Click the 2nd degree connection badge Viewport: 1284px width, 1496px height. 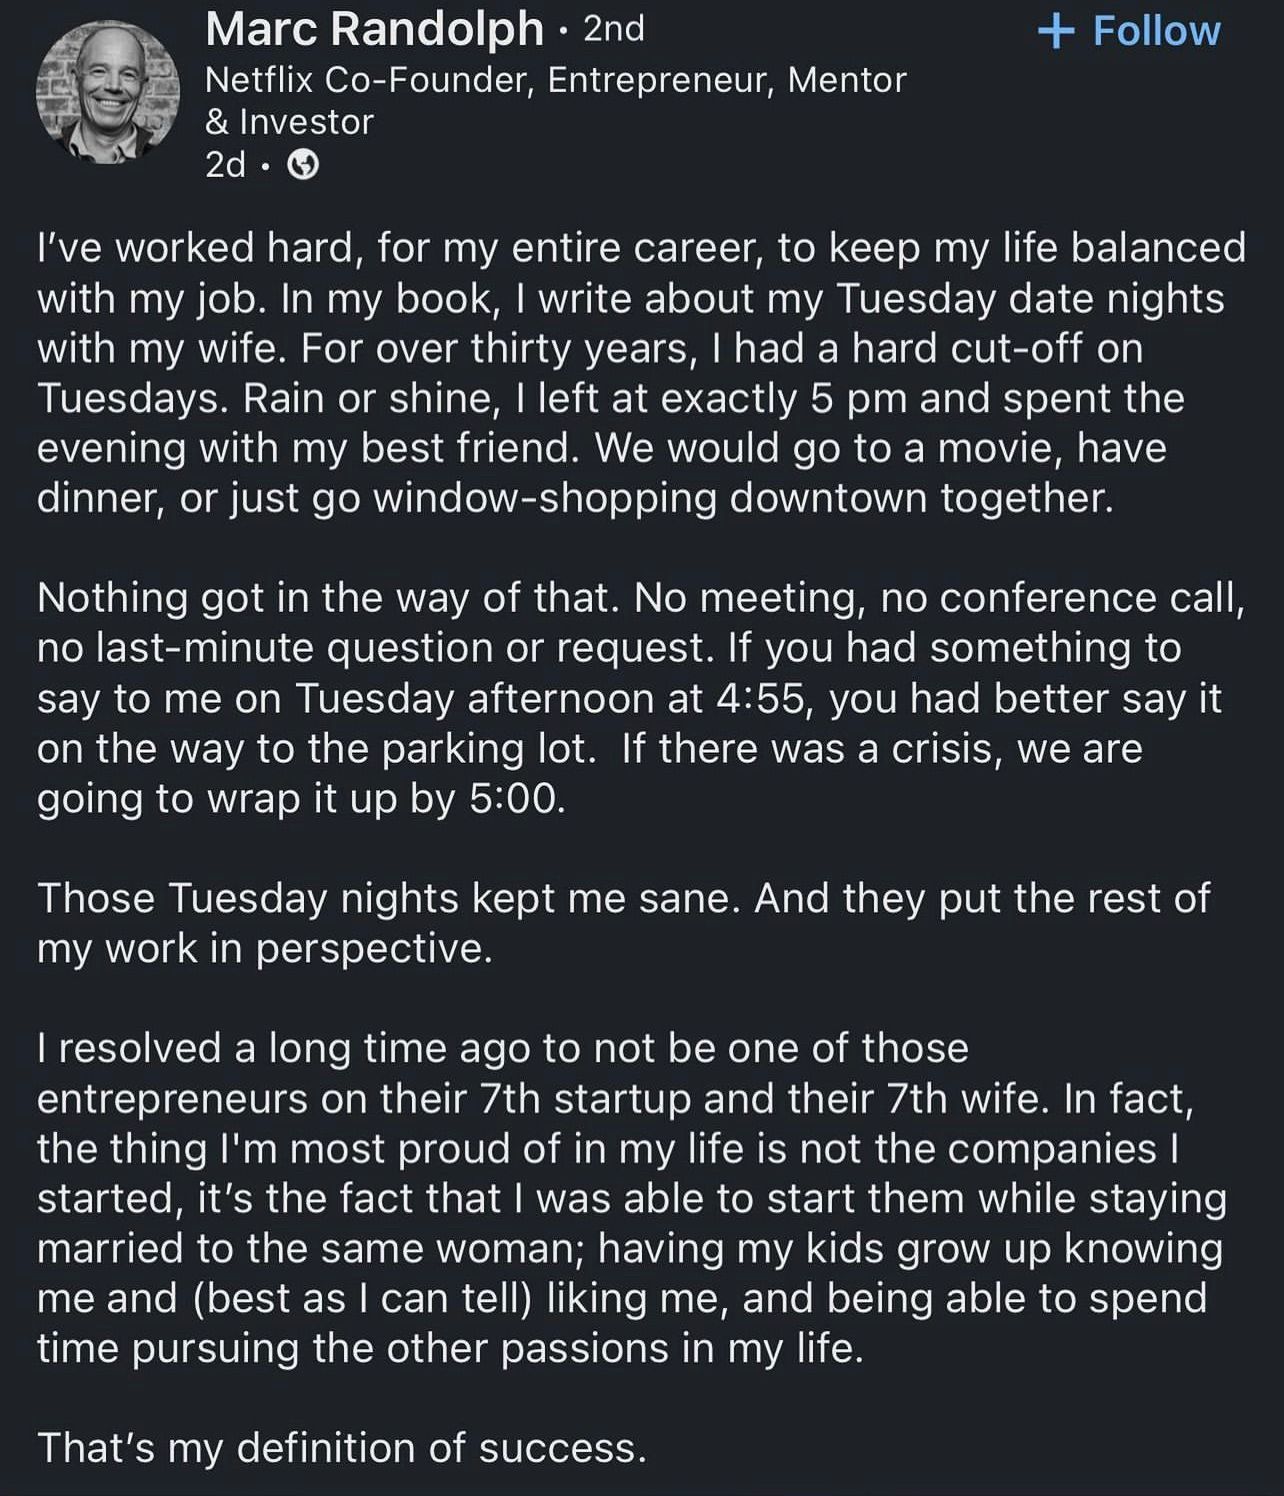(x=614, y=29)
